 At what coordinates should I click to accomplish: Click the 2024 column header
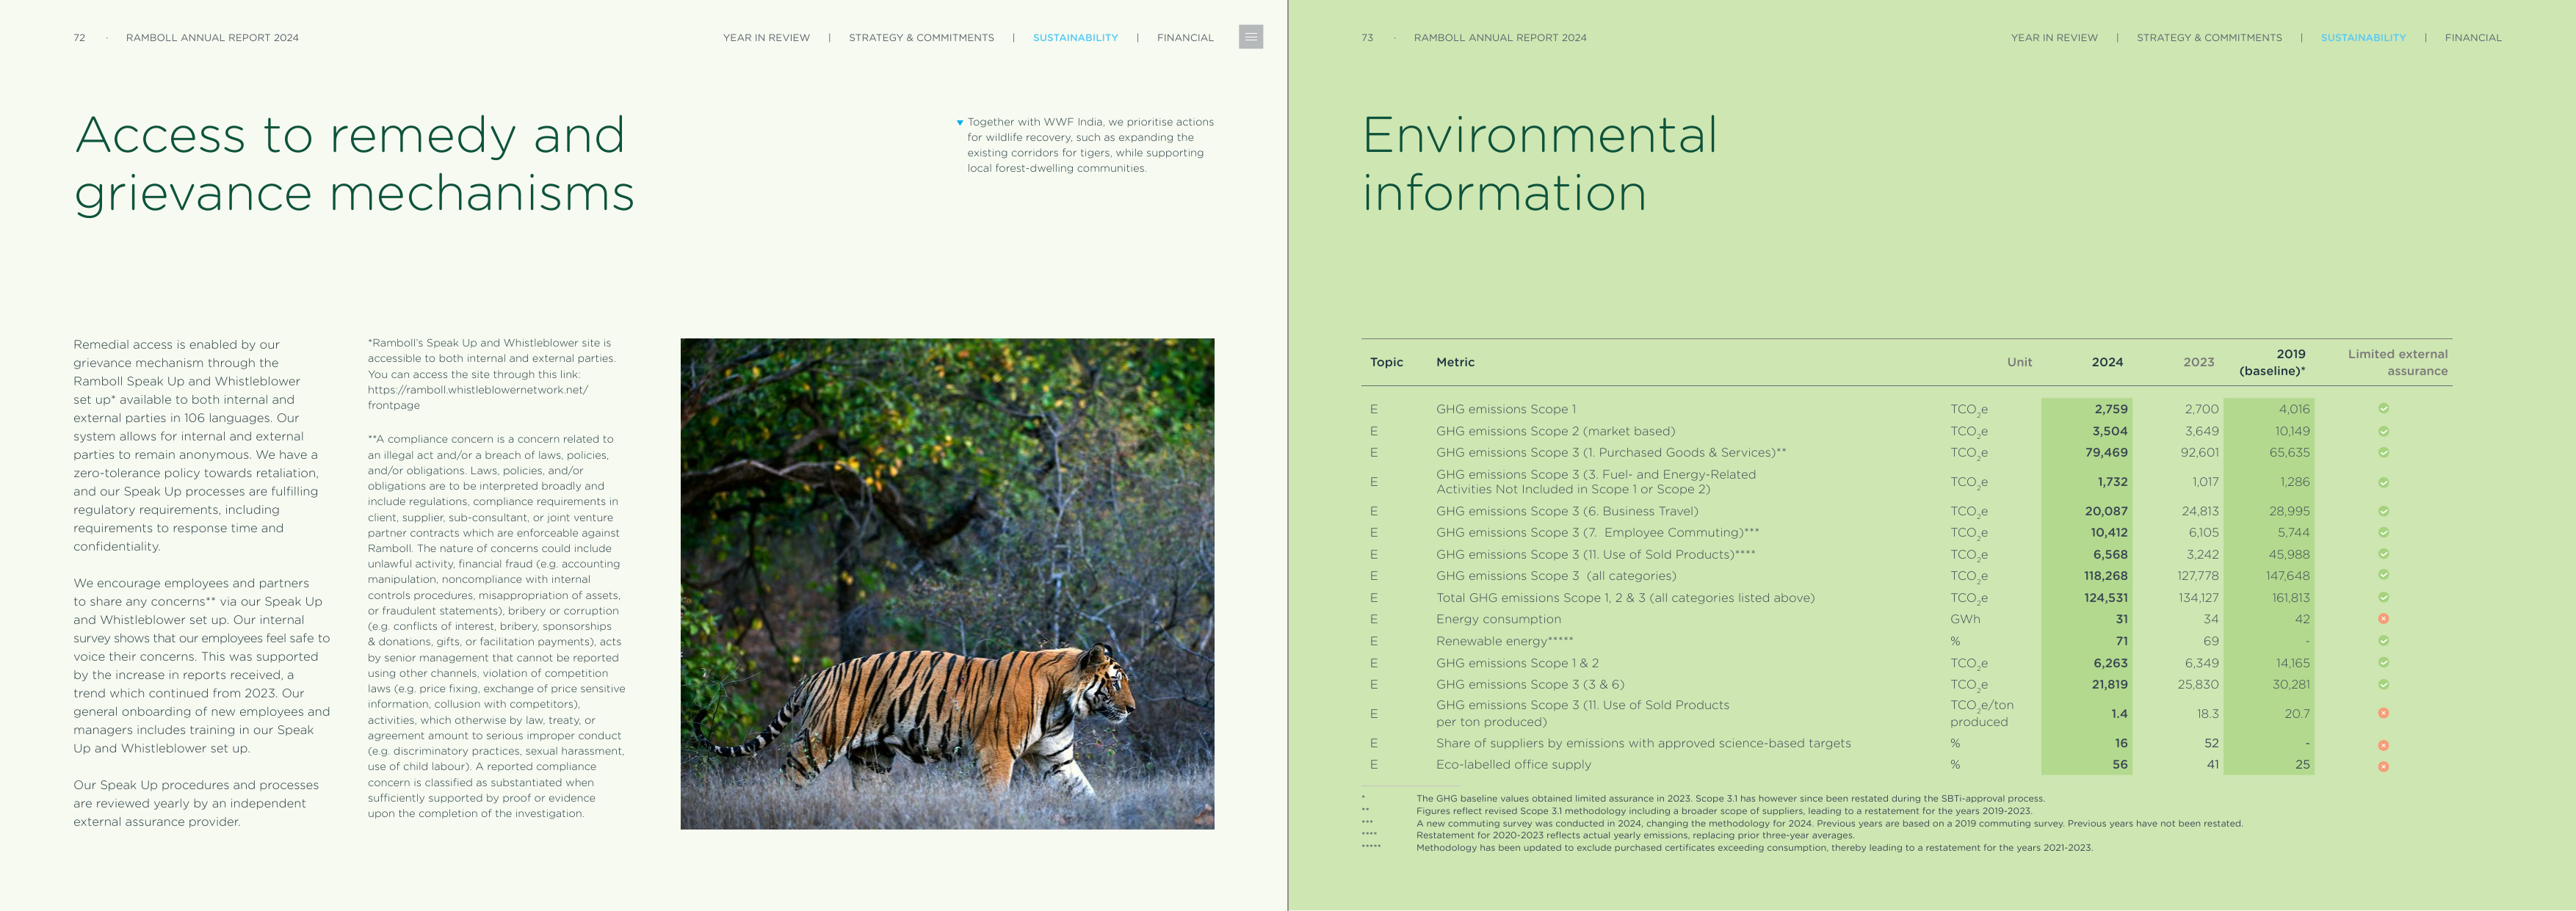[x=2107, y=362]
